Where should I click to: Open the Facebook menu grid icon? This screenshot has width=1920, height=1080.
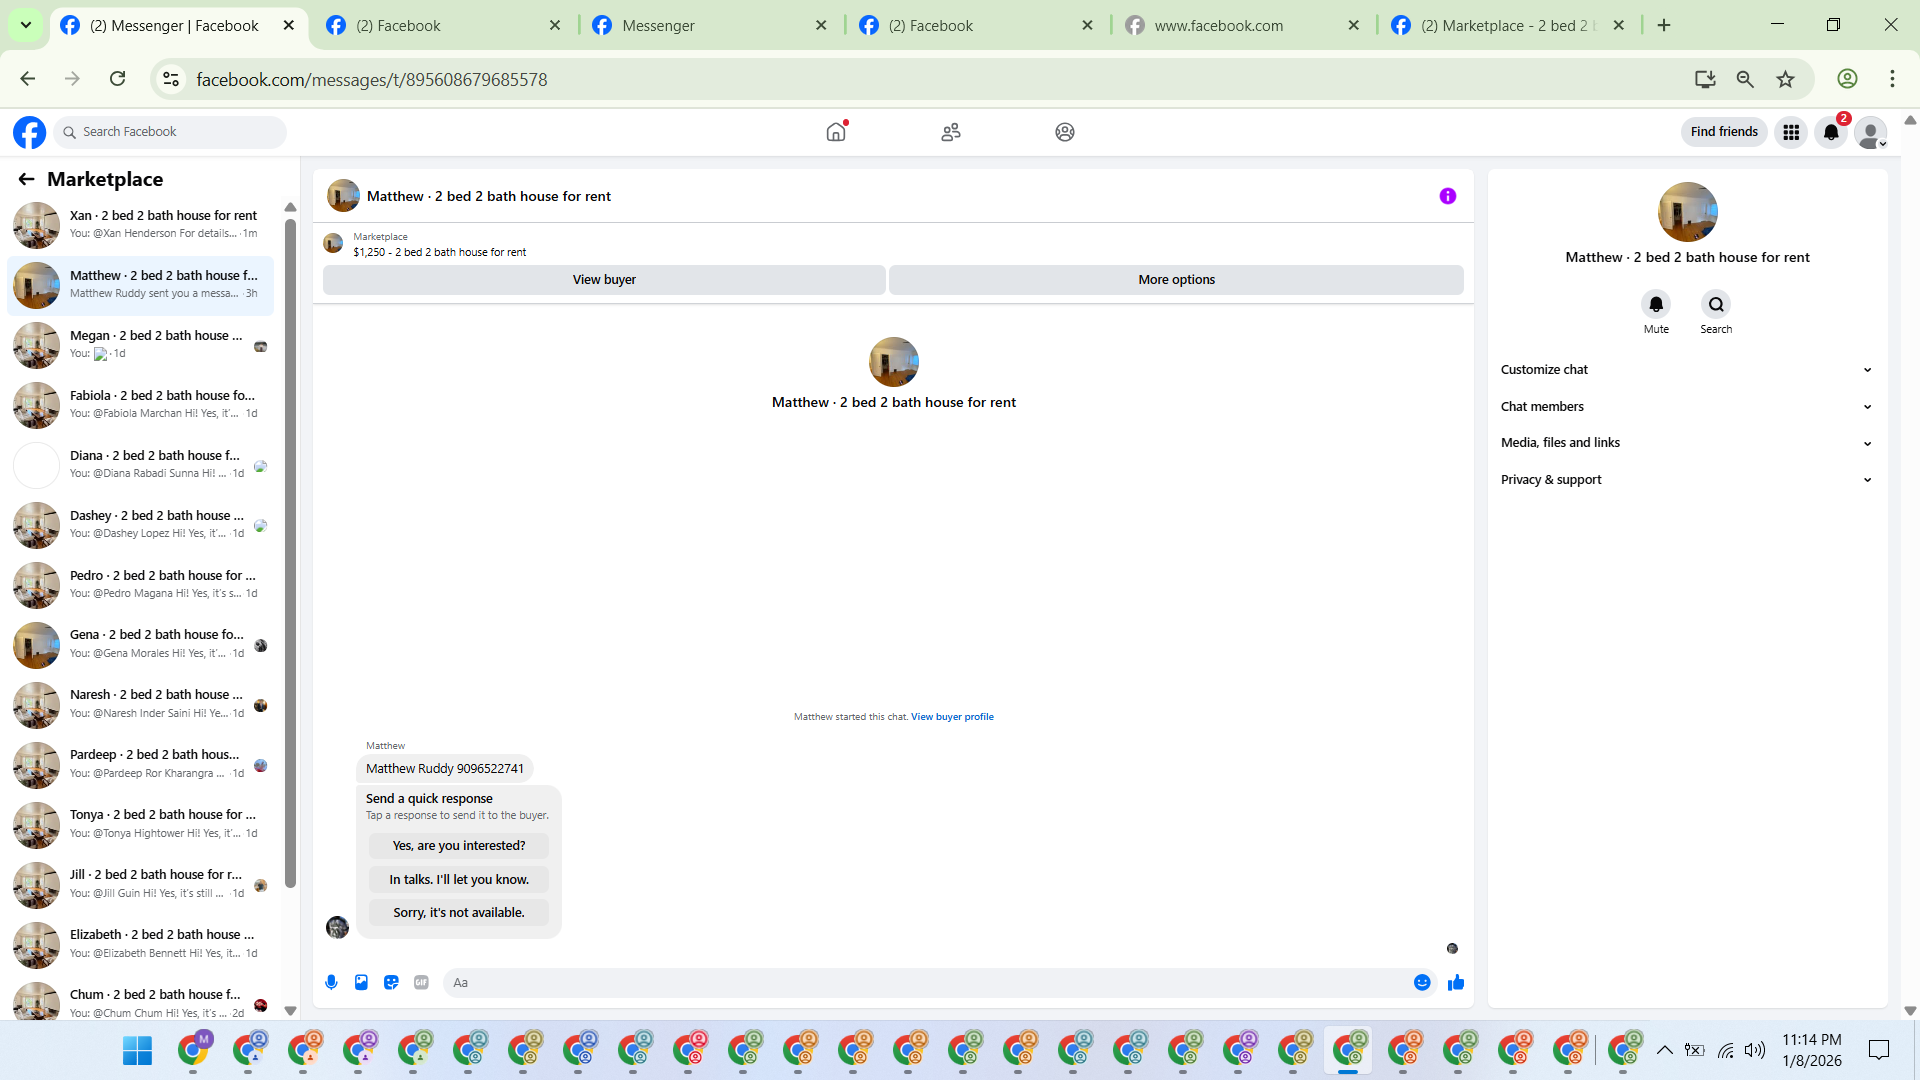(1791, 132)
